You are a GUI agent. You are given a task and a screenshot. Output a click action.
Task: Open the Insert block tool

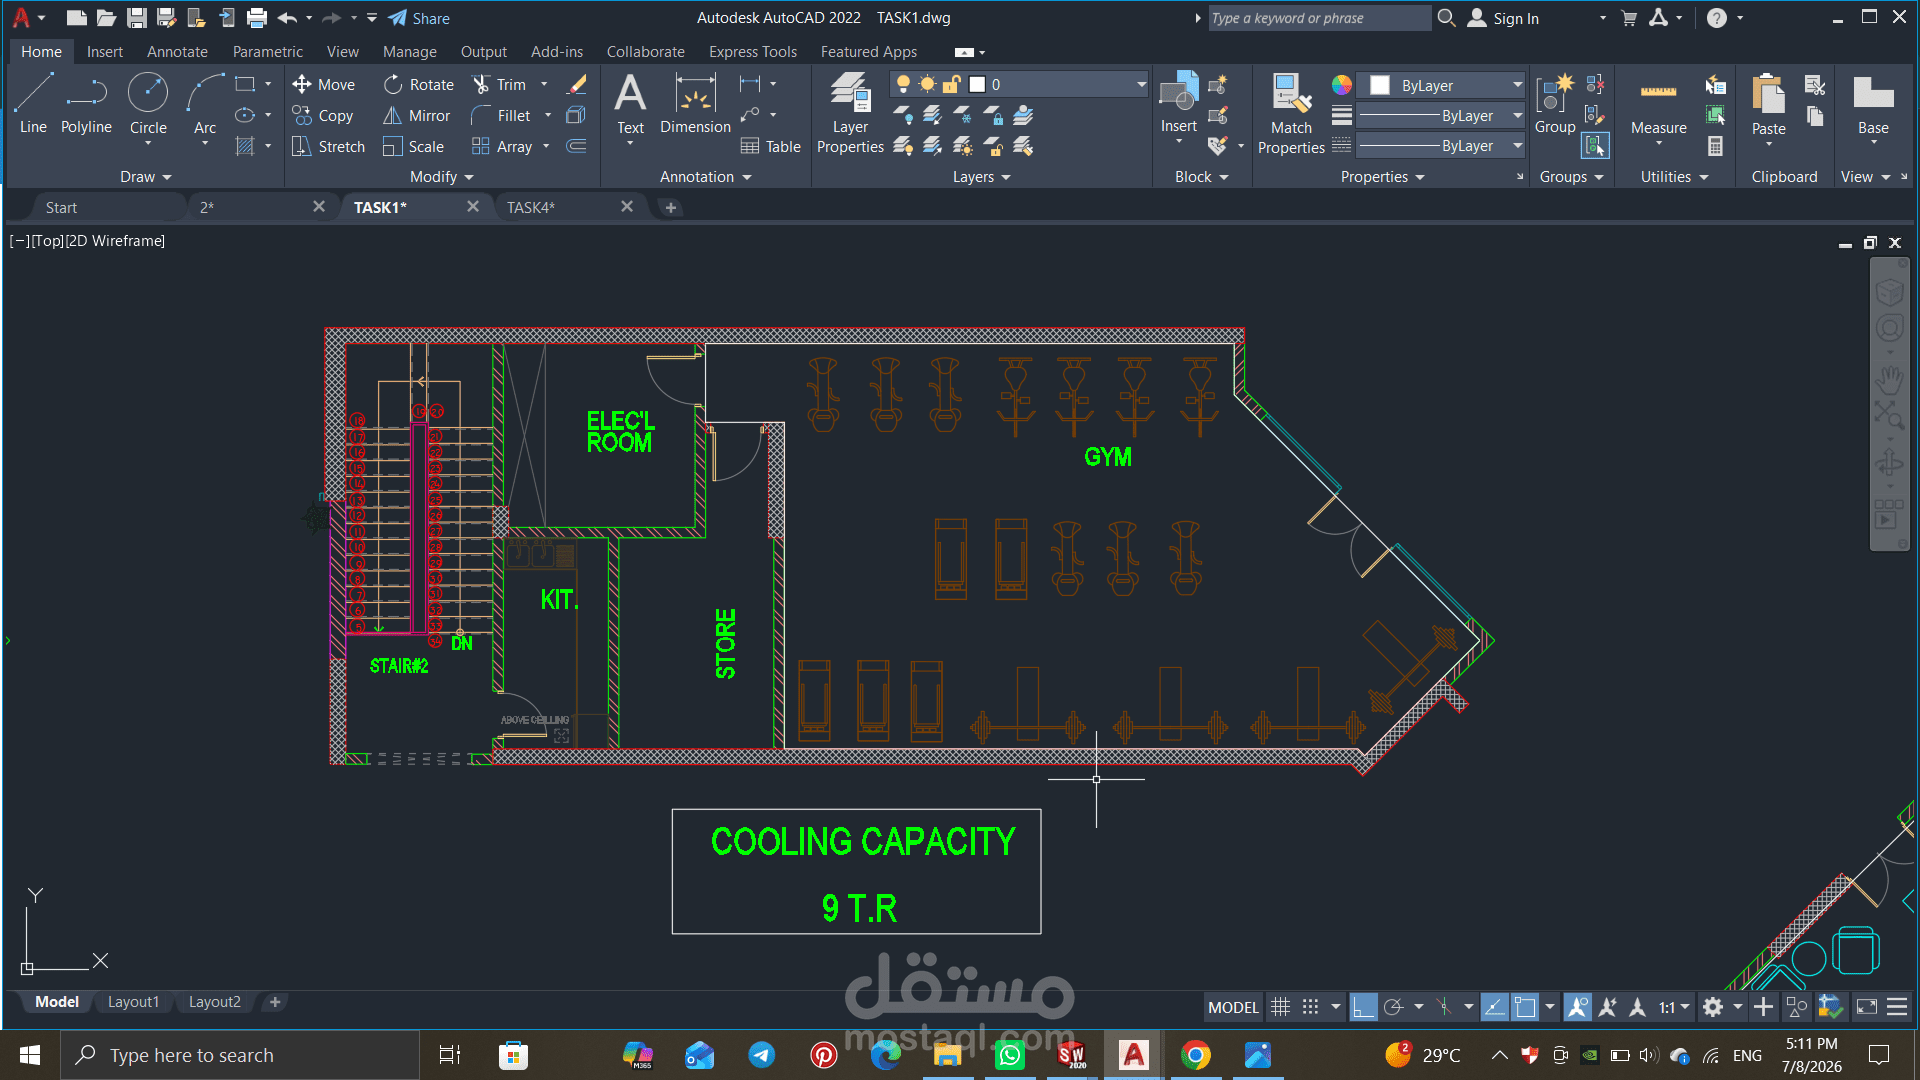(1179, 103)
